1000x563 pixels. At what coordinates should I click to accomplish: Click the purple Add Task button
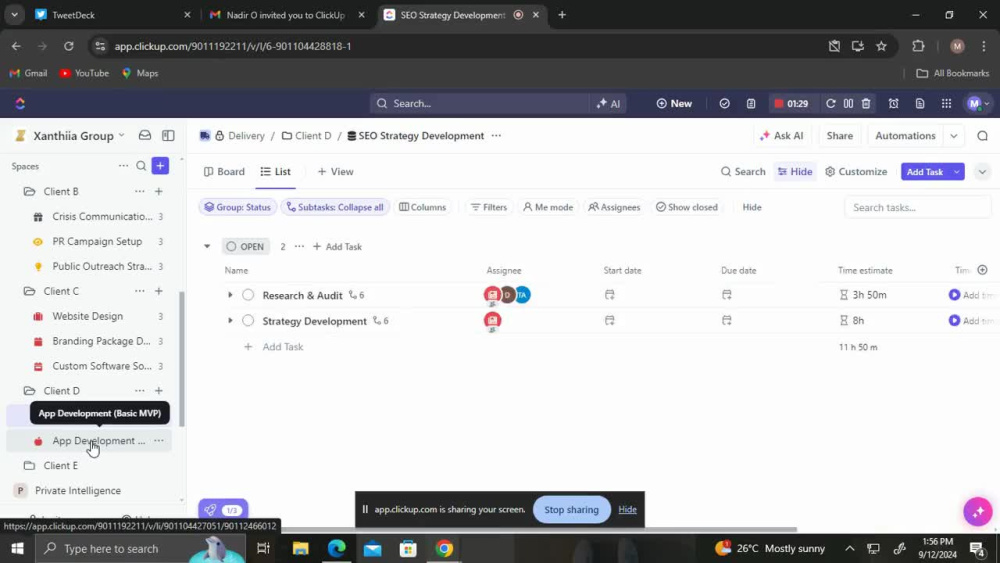[925, 172]
